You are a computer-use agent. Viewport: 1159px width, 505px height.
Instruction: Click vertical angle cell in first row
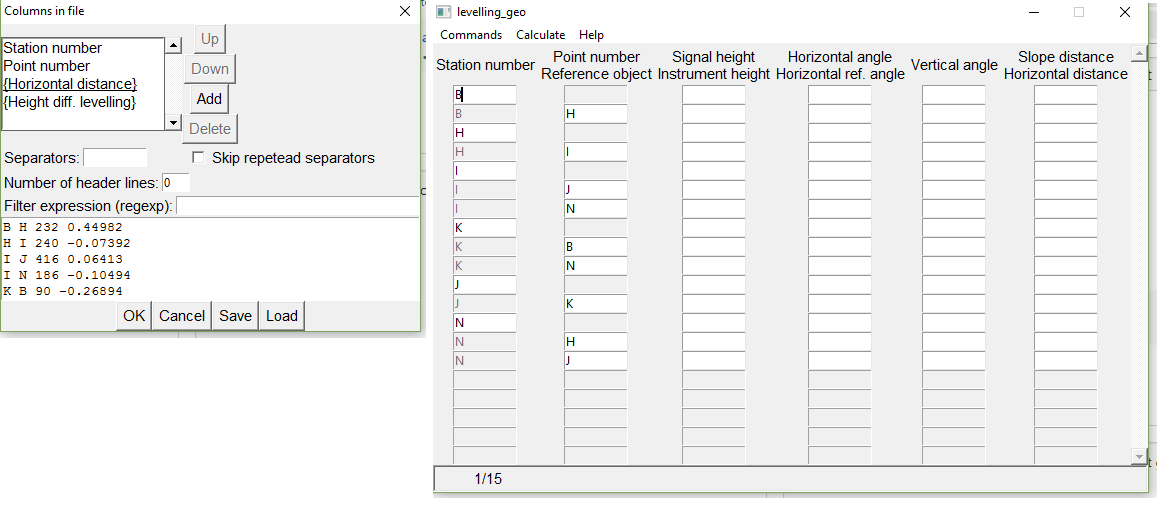coord(954,95)
